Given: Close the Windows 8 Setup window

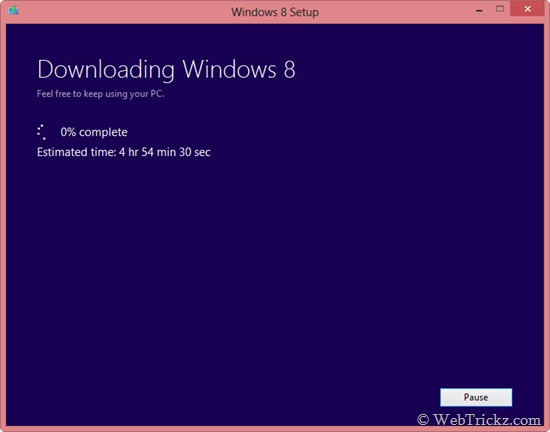Looking at the screenshot, I should click(x=527, y=9).
